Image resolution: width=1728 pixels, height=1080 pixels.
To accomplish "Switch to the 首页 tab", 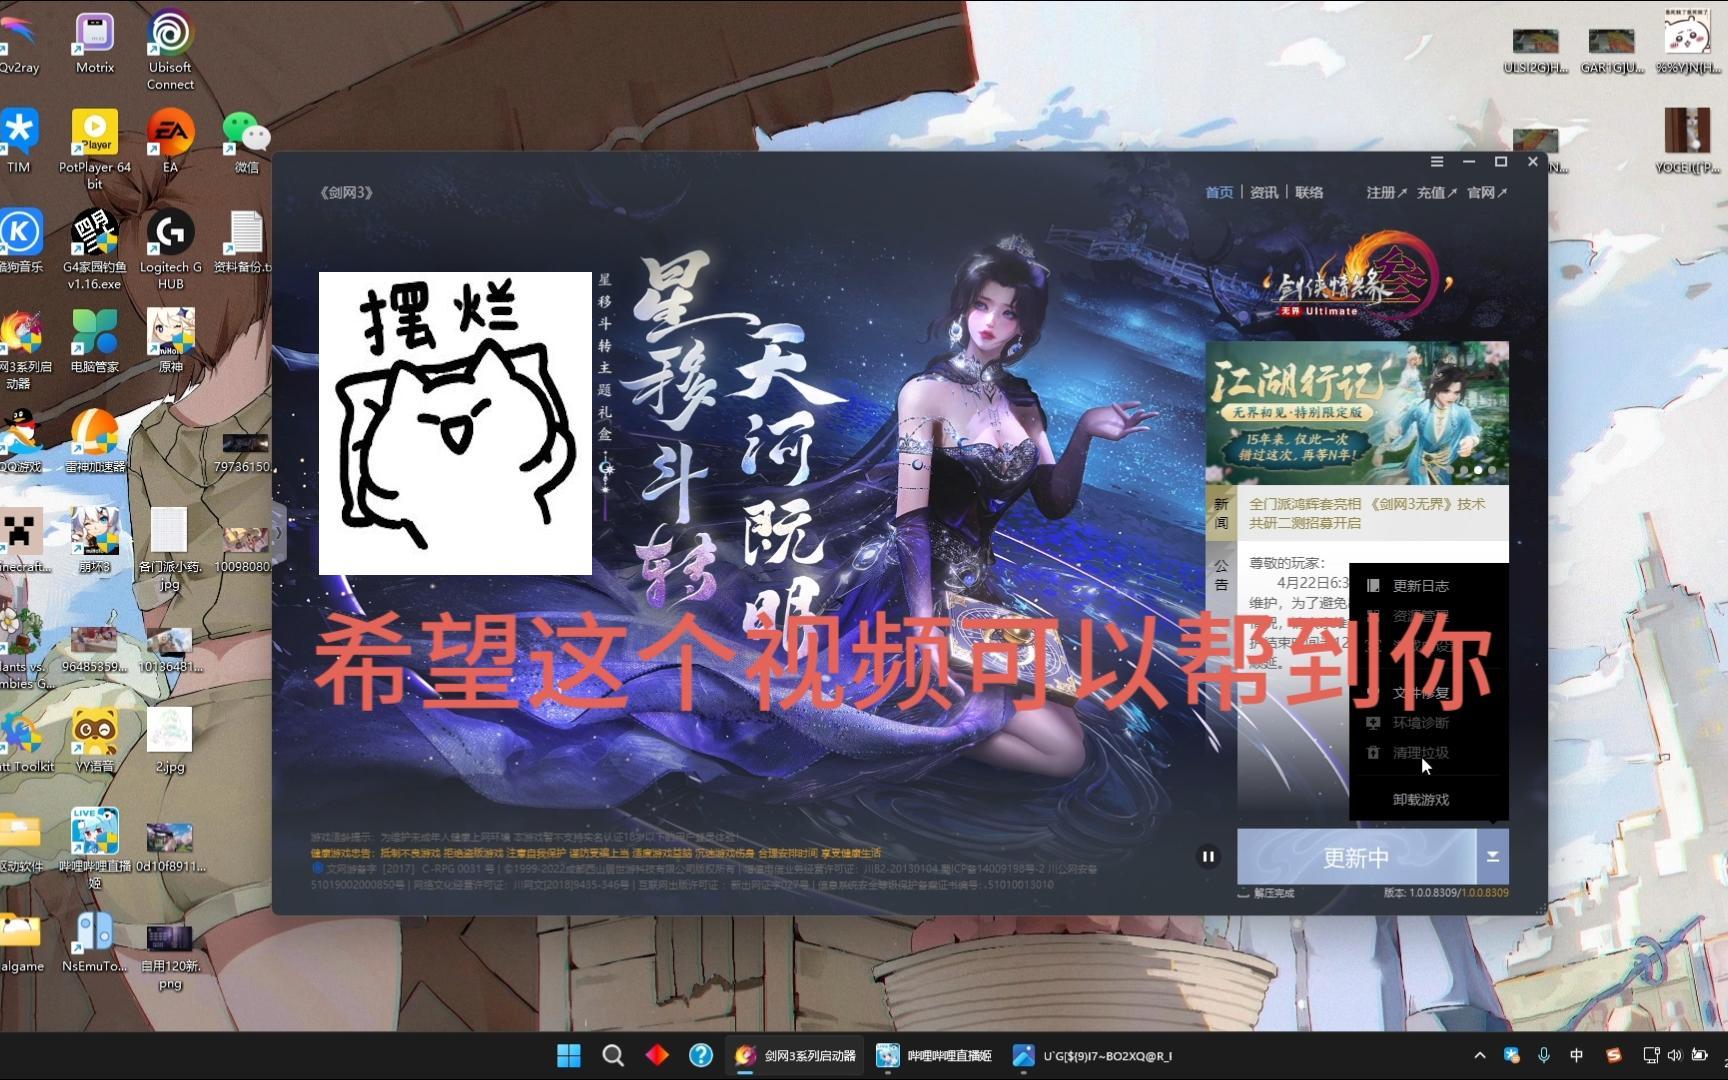I will point(1219,192).
